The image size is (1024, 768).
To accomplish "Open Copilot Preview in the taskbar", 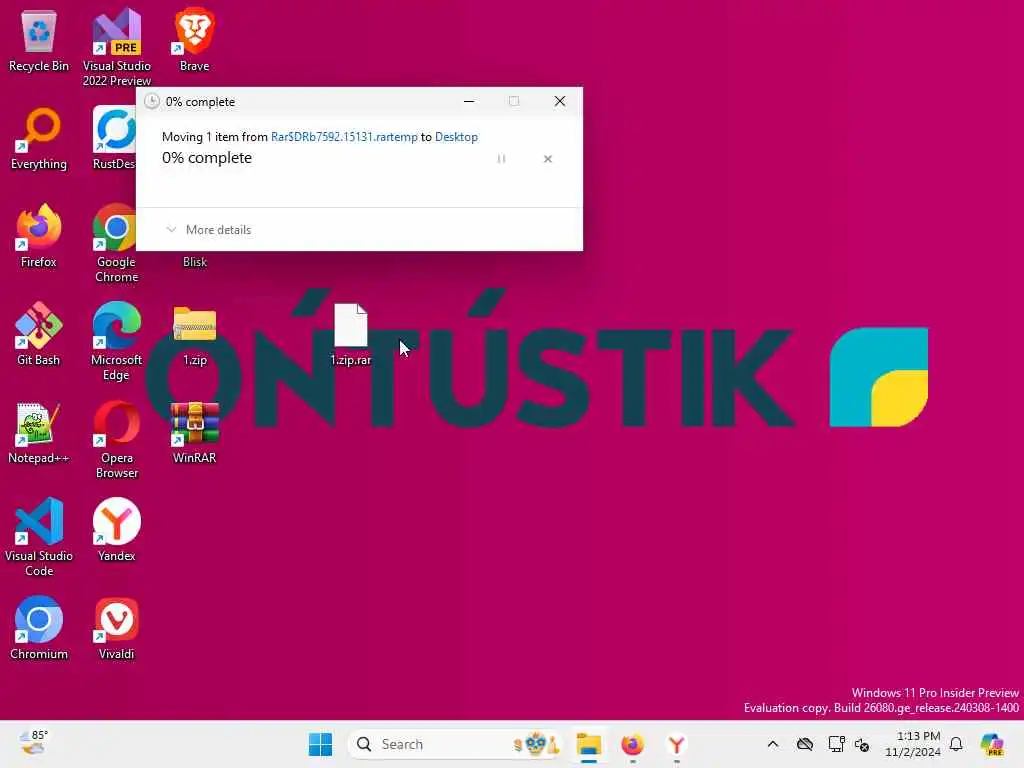I will [992, 744].
